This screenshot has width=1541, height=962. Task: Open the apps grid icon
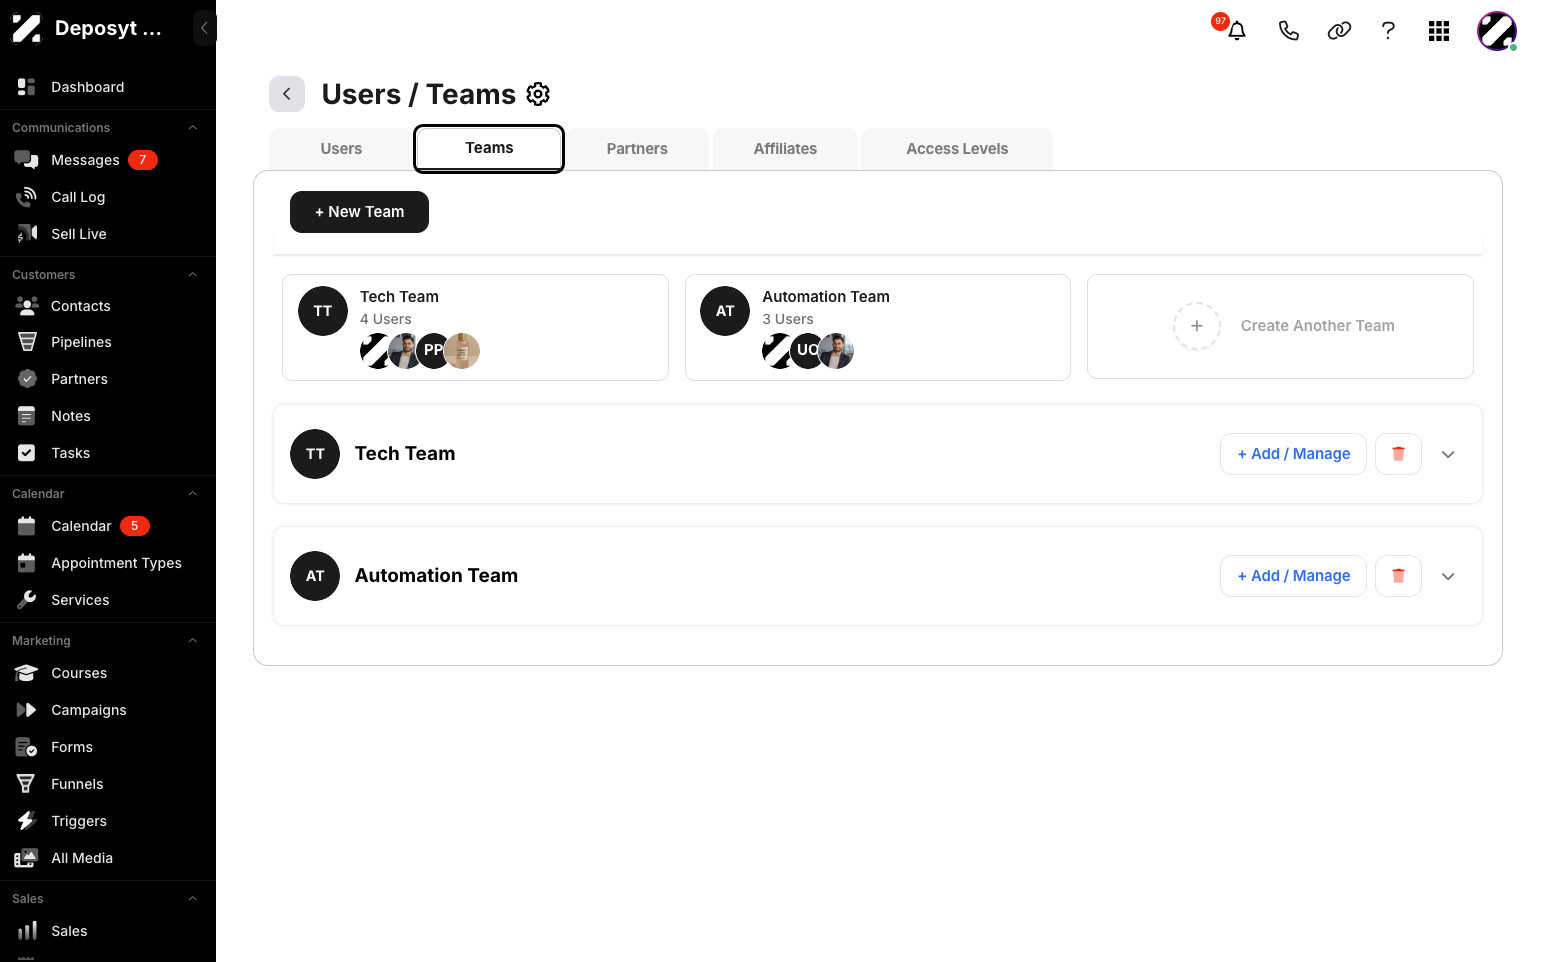(1439, 31)
